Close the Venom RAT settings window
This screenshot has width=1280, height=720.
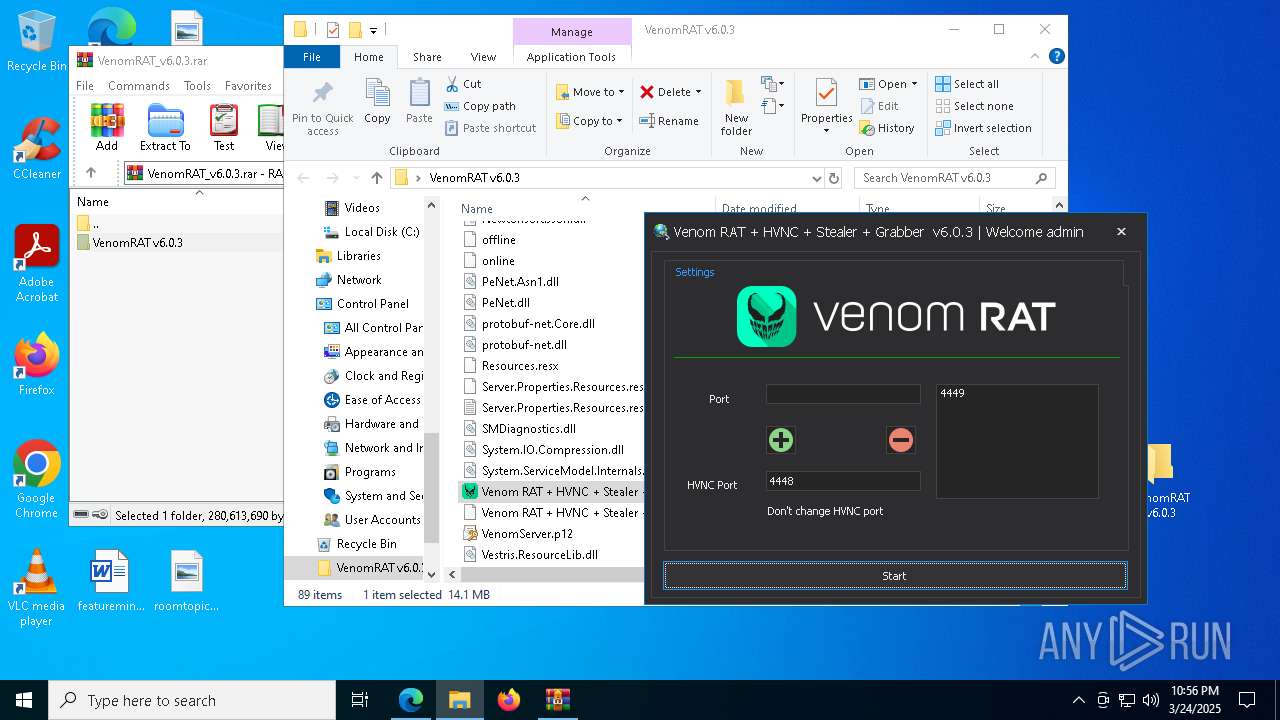1121,231
